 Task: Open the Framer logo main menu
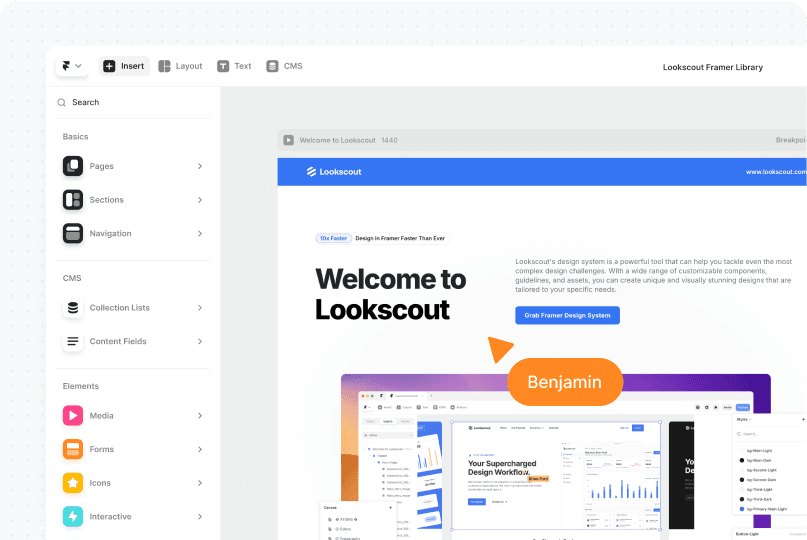pyautogui.click(x=72, y=66)
